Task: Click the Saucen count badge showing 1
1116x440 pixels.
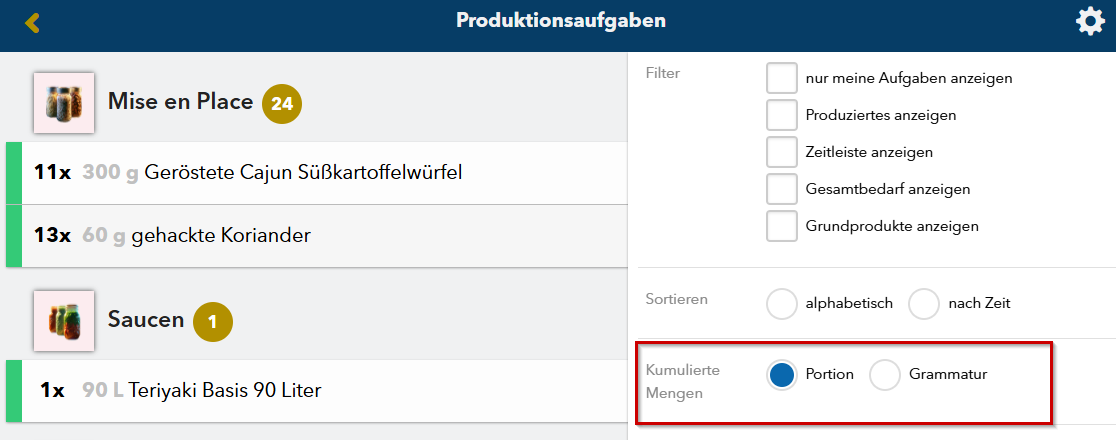Action: (213, 321)
